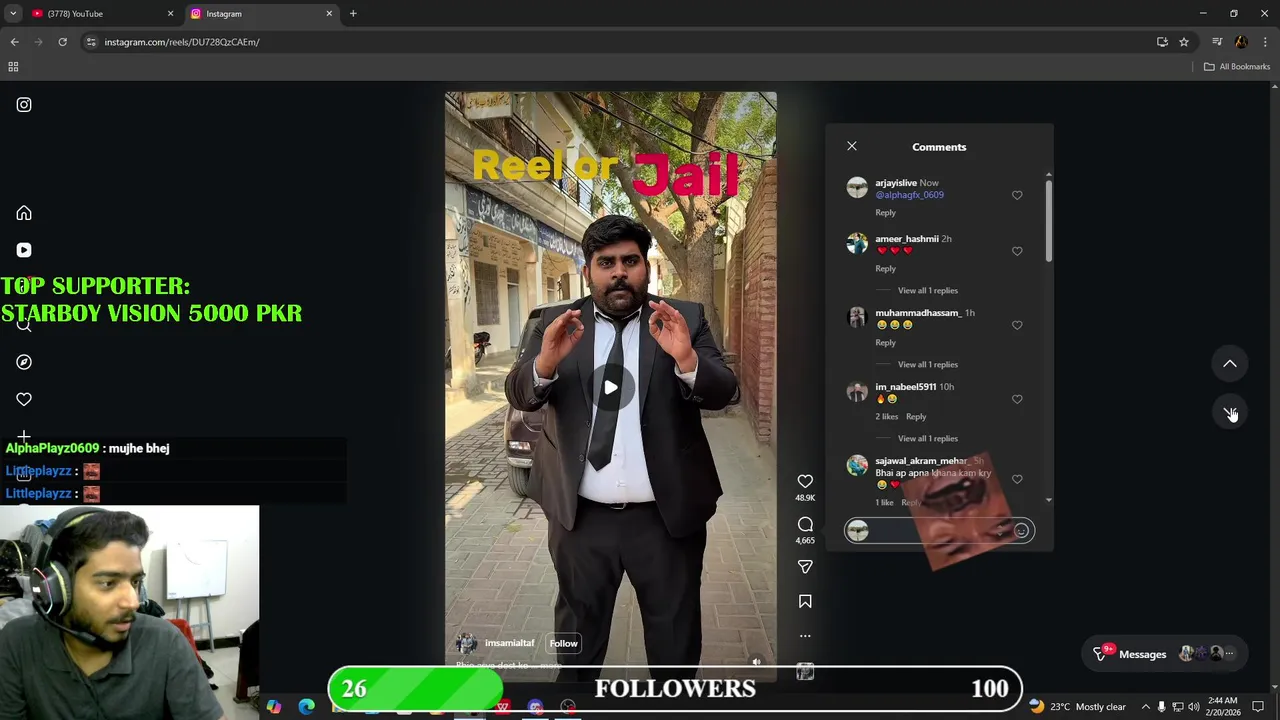Screen dimensions: 1280x720
Task: Close the YouTube tab
Action: tap(170, 14)
